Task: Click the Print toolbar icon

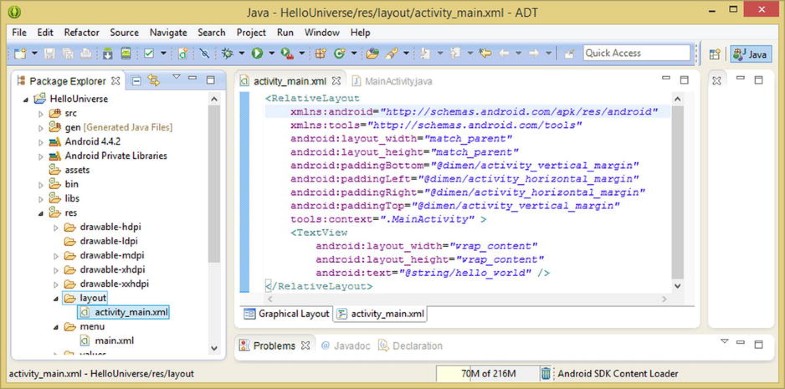Action: 86,53
